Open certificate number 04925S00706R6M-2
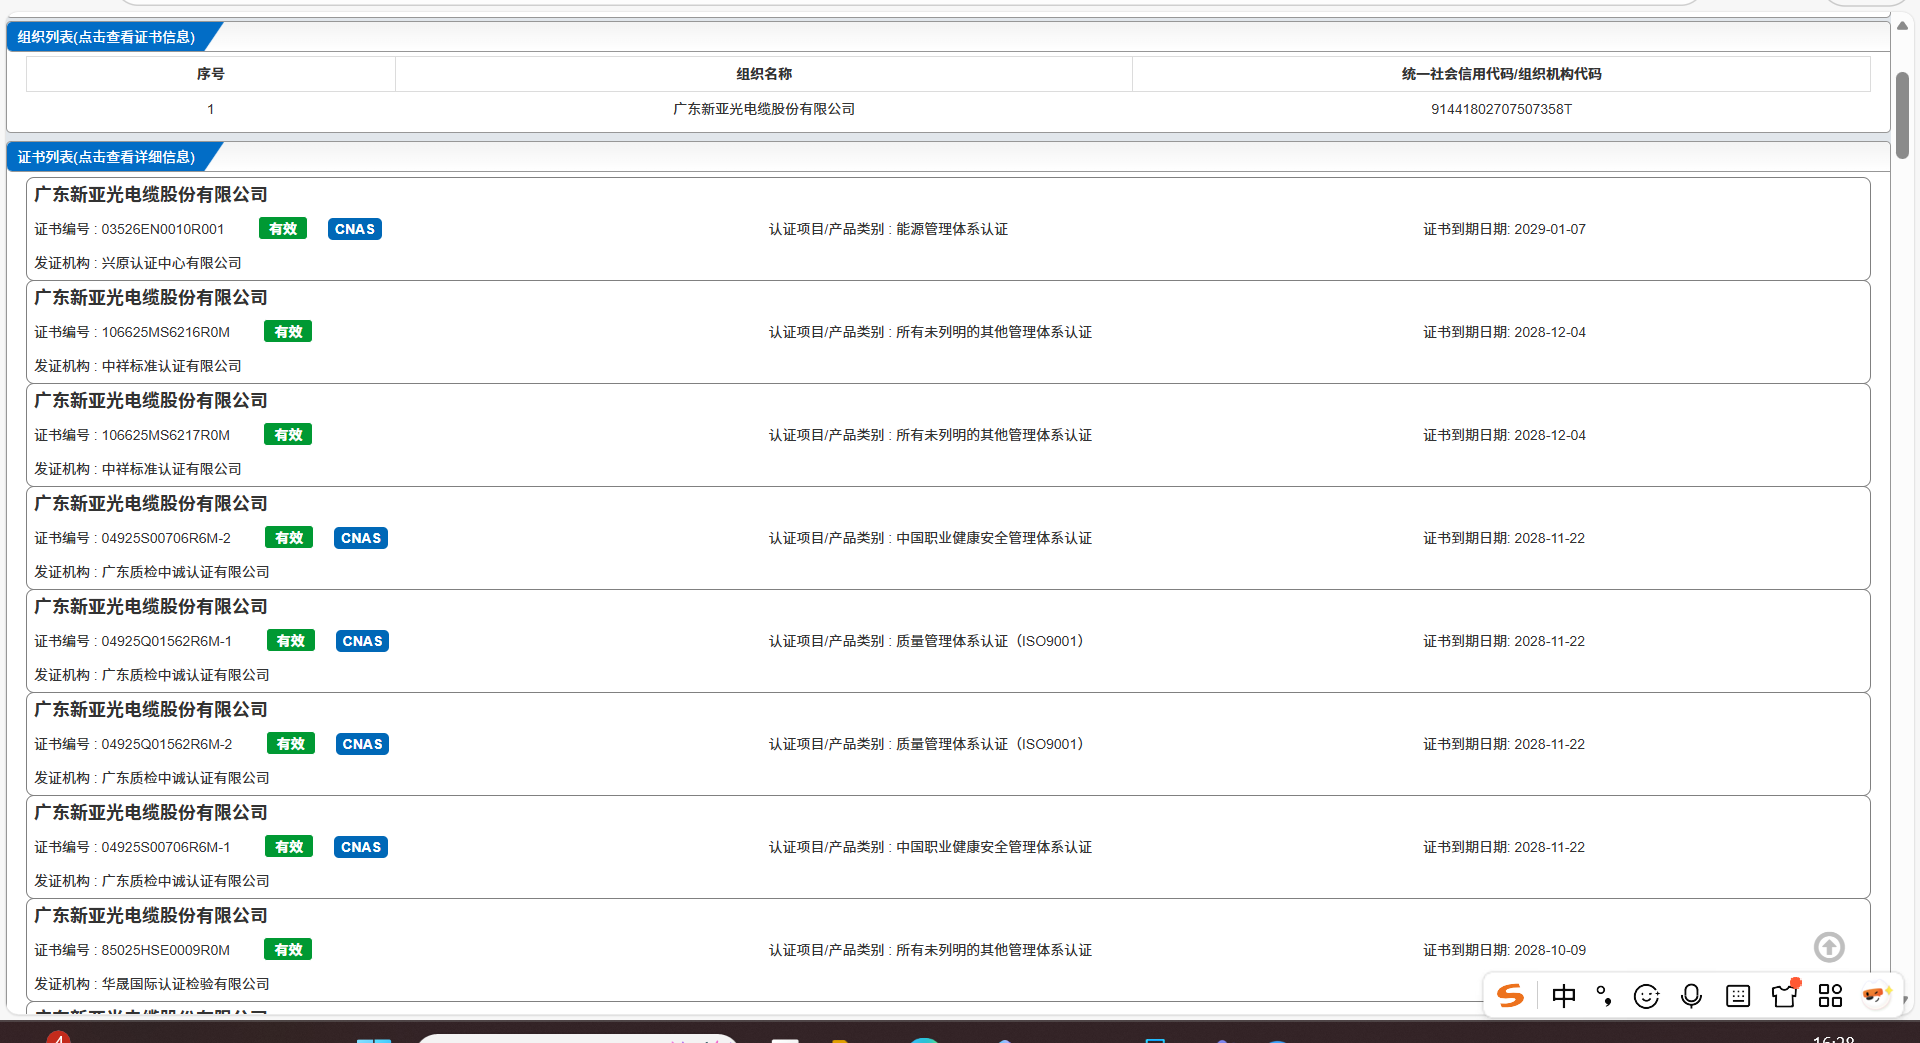This screenshot has width=1920, height=1043. click(x=166, y=538)
